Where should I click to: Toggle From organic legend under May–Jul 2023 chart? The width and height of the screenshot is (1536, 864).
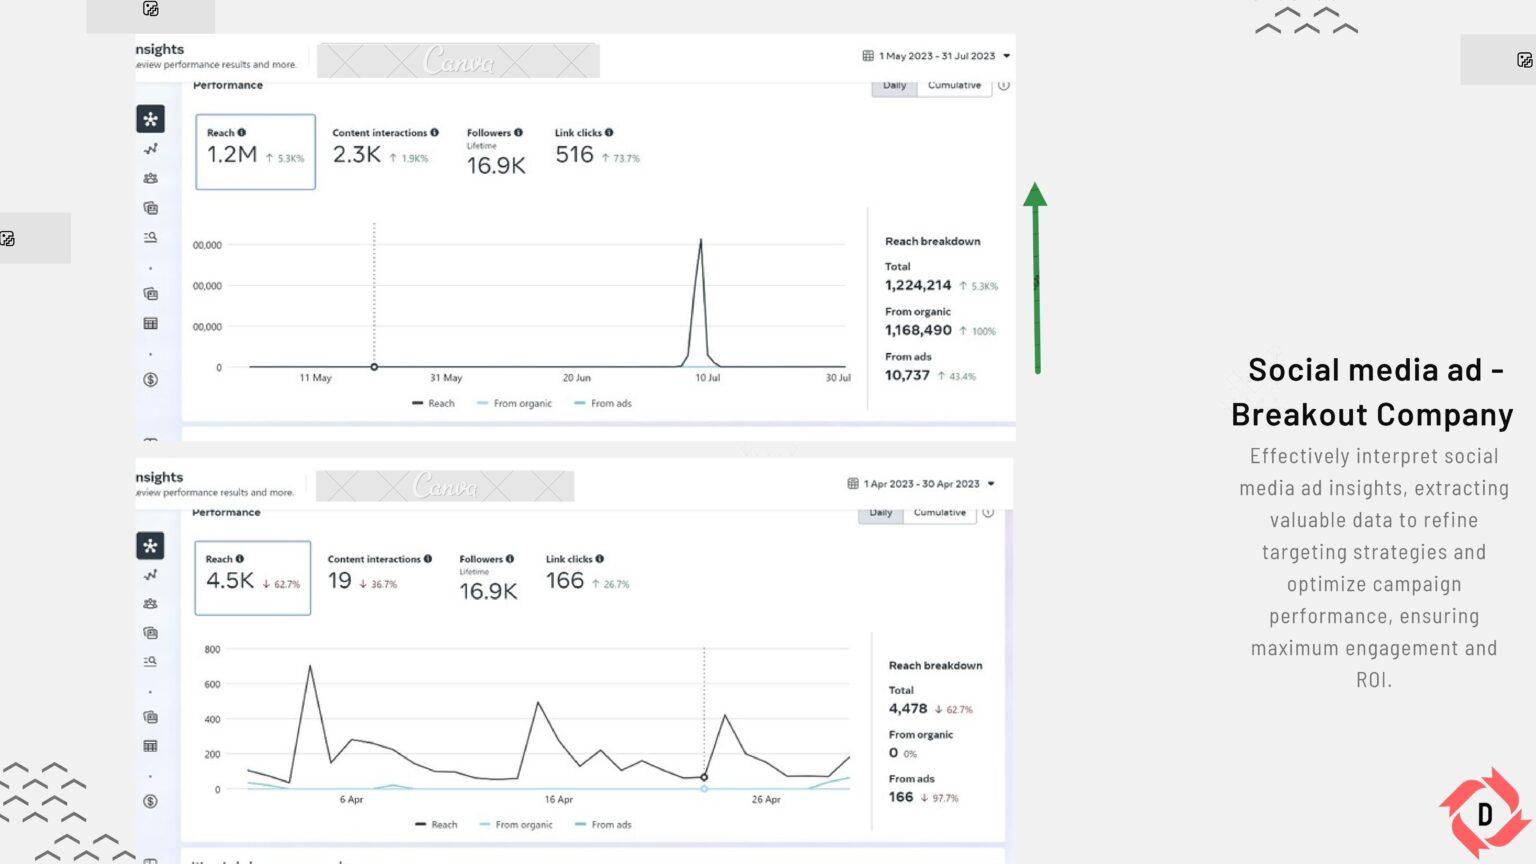(x=514, y=403)
